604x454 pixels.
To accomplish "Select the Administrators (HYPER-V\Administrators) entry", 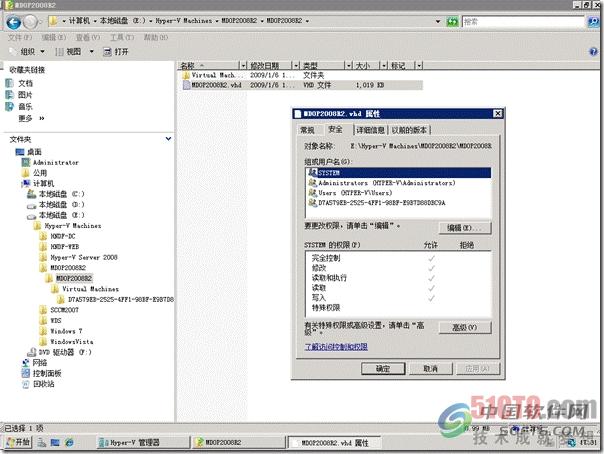I will (x=398, y=183).
